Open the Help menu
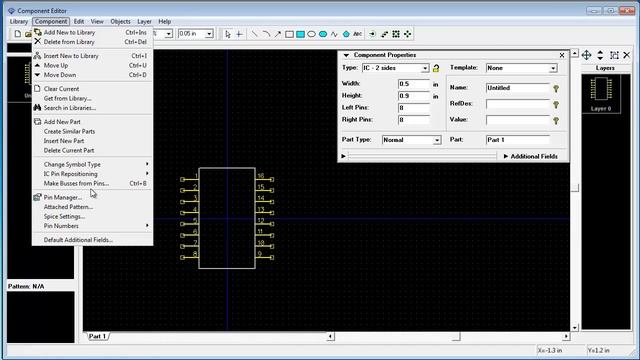The image size is (640, 360). [164, 21]
